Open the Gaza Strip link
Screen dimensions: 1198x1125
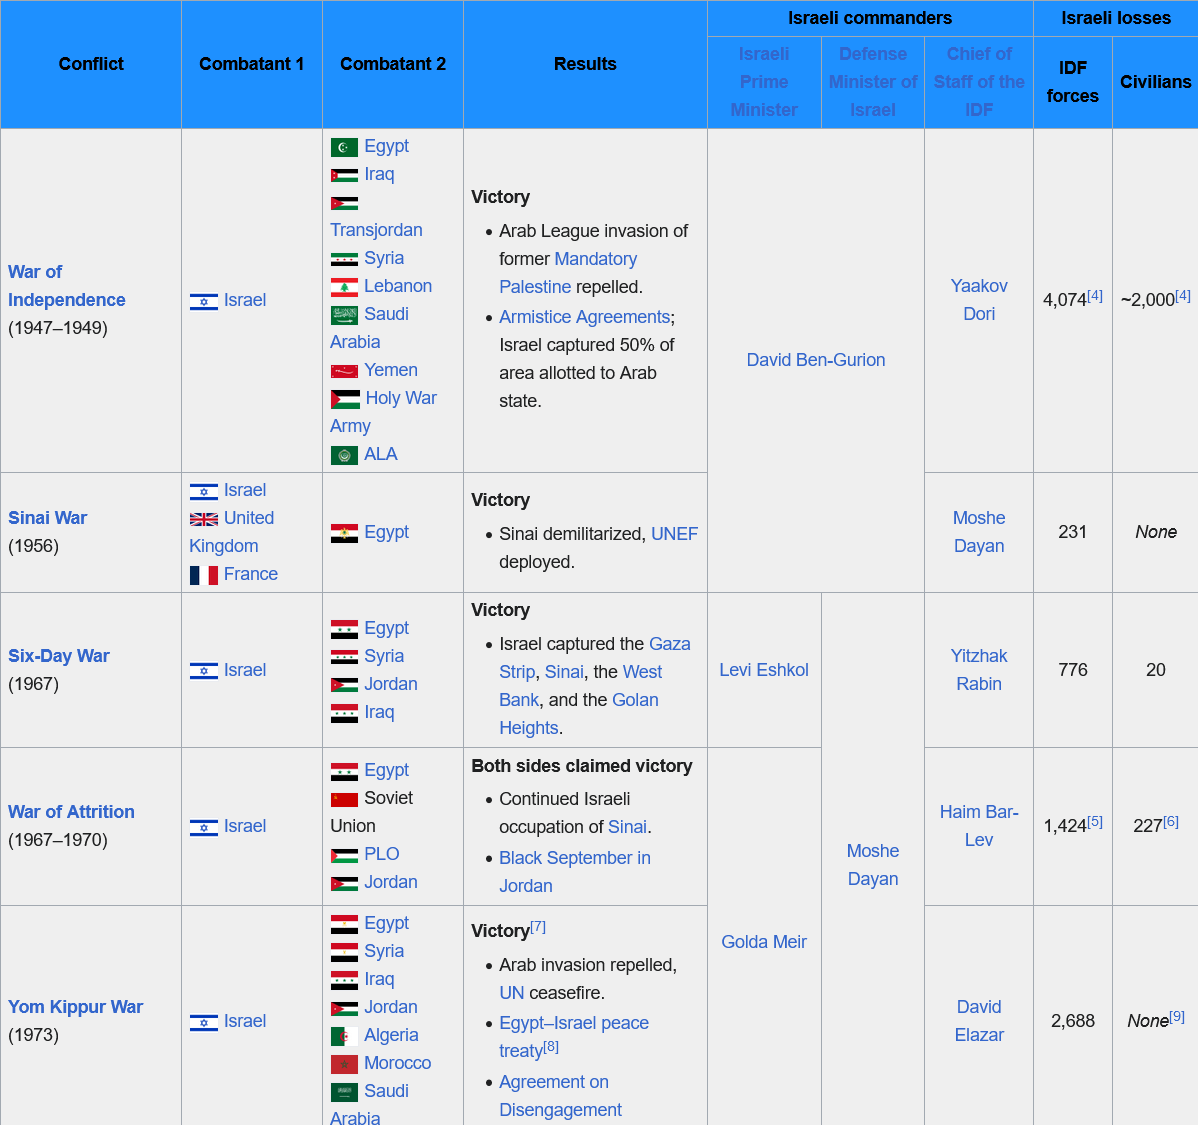point(594,658)
